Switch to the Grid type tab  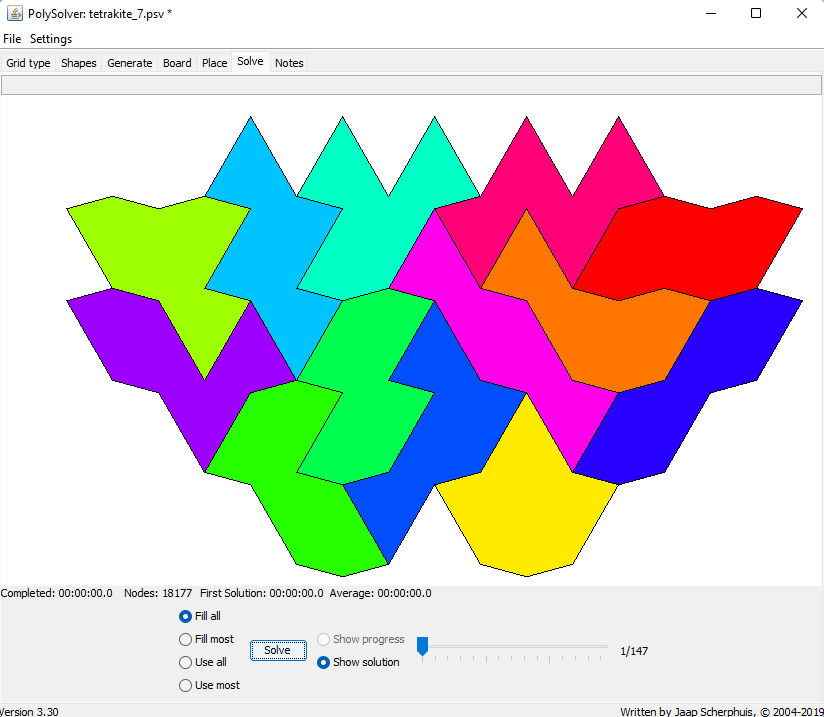click(28, 63)
